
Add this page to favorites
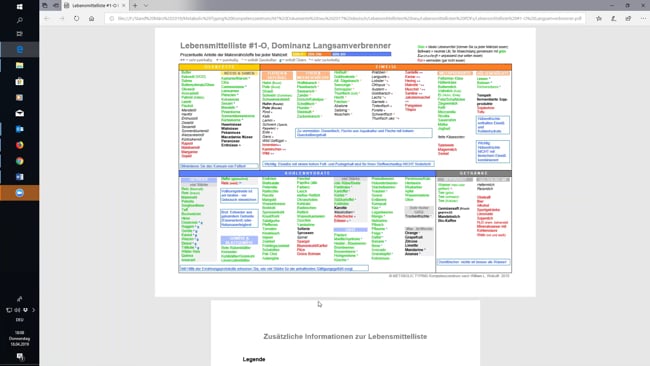click(599, 19)
